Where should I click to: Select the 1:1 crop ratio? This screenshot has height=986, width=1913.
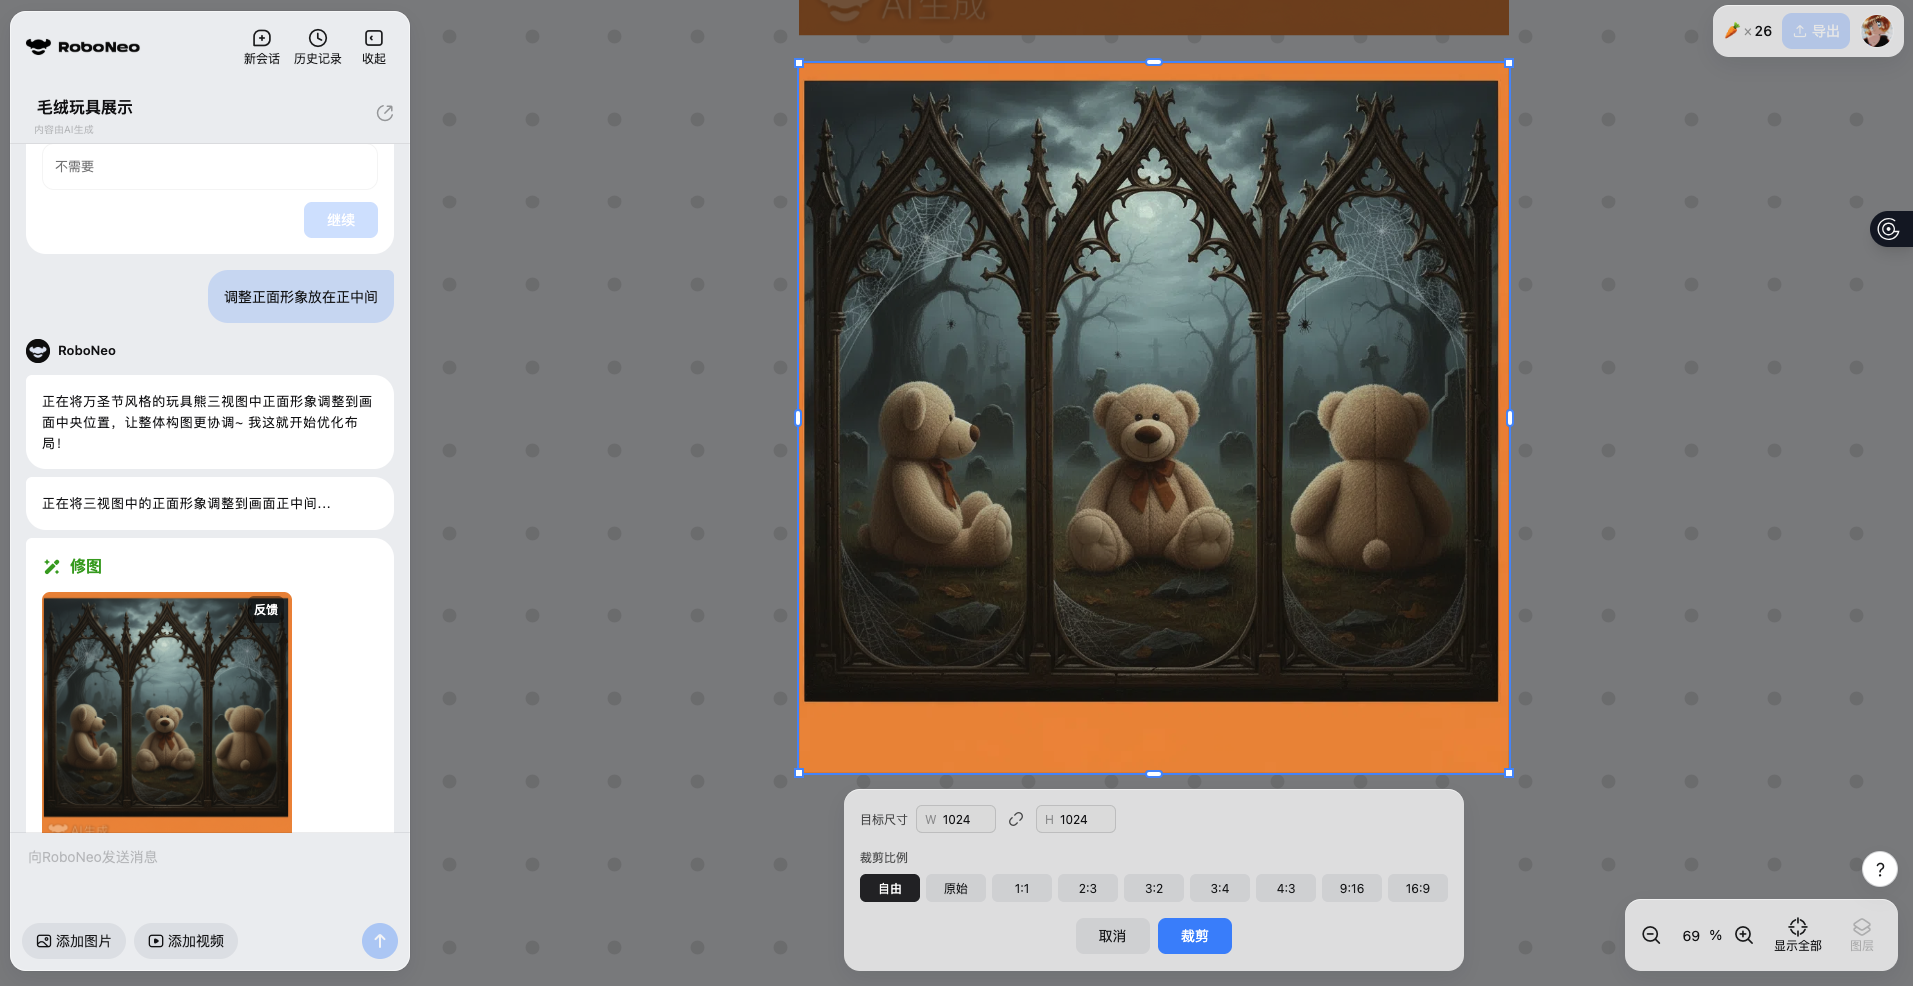[1021, 888]
